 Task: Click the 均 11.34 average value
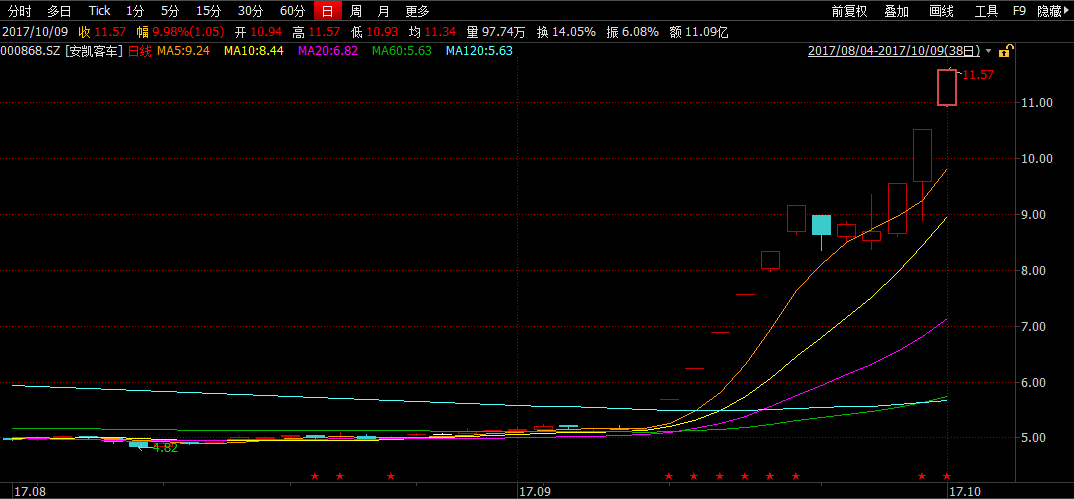click(x=432, y=31)
